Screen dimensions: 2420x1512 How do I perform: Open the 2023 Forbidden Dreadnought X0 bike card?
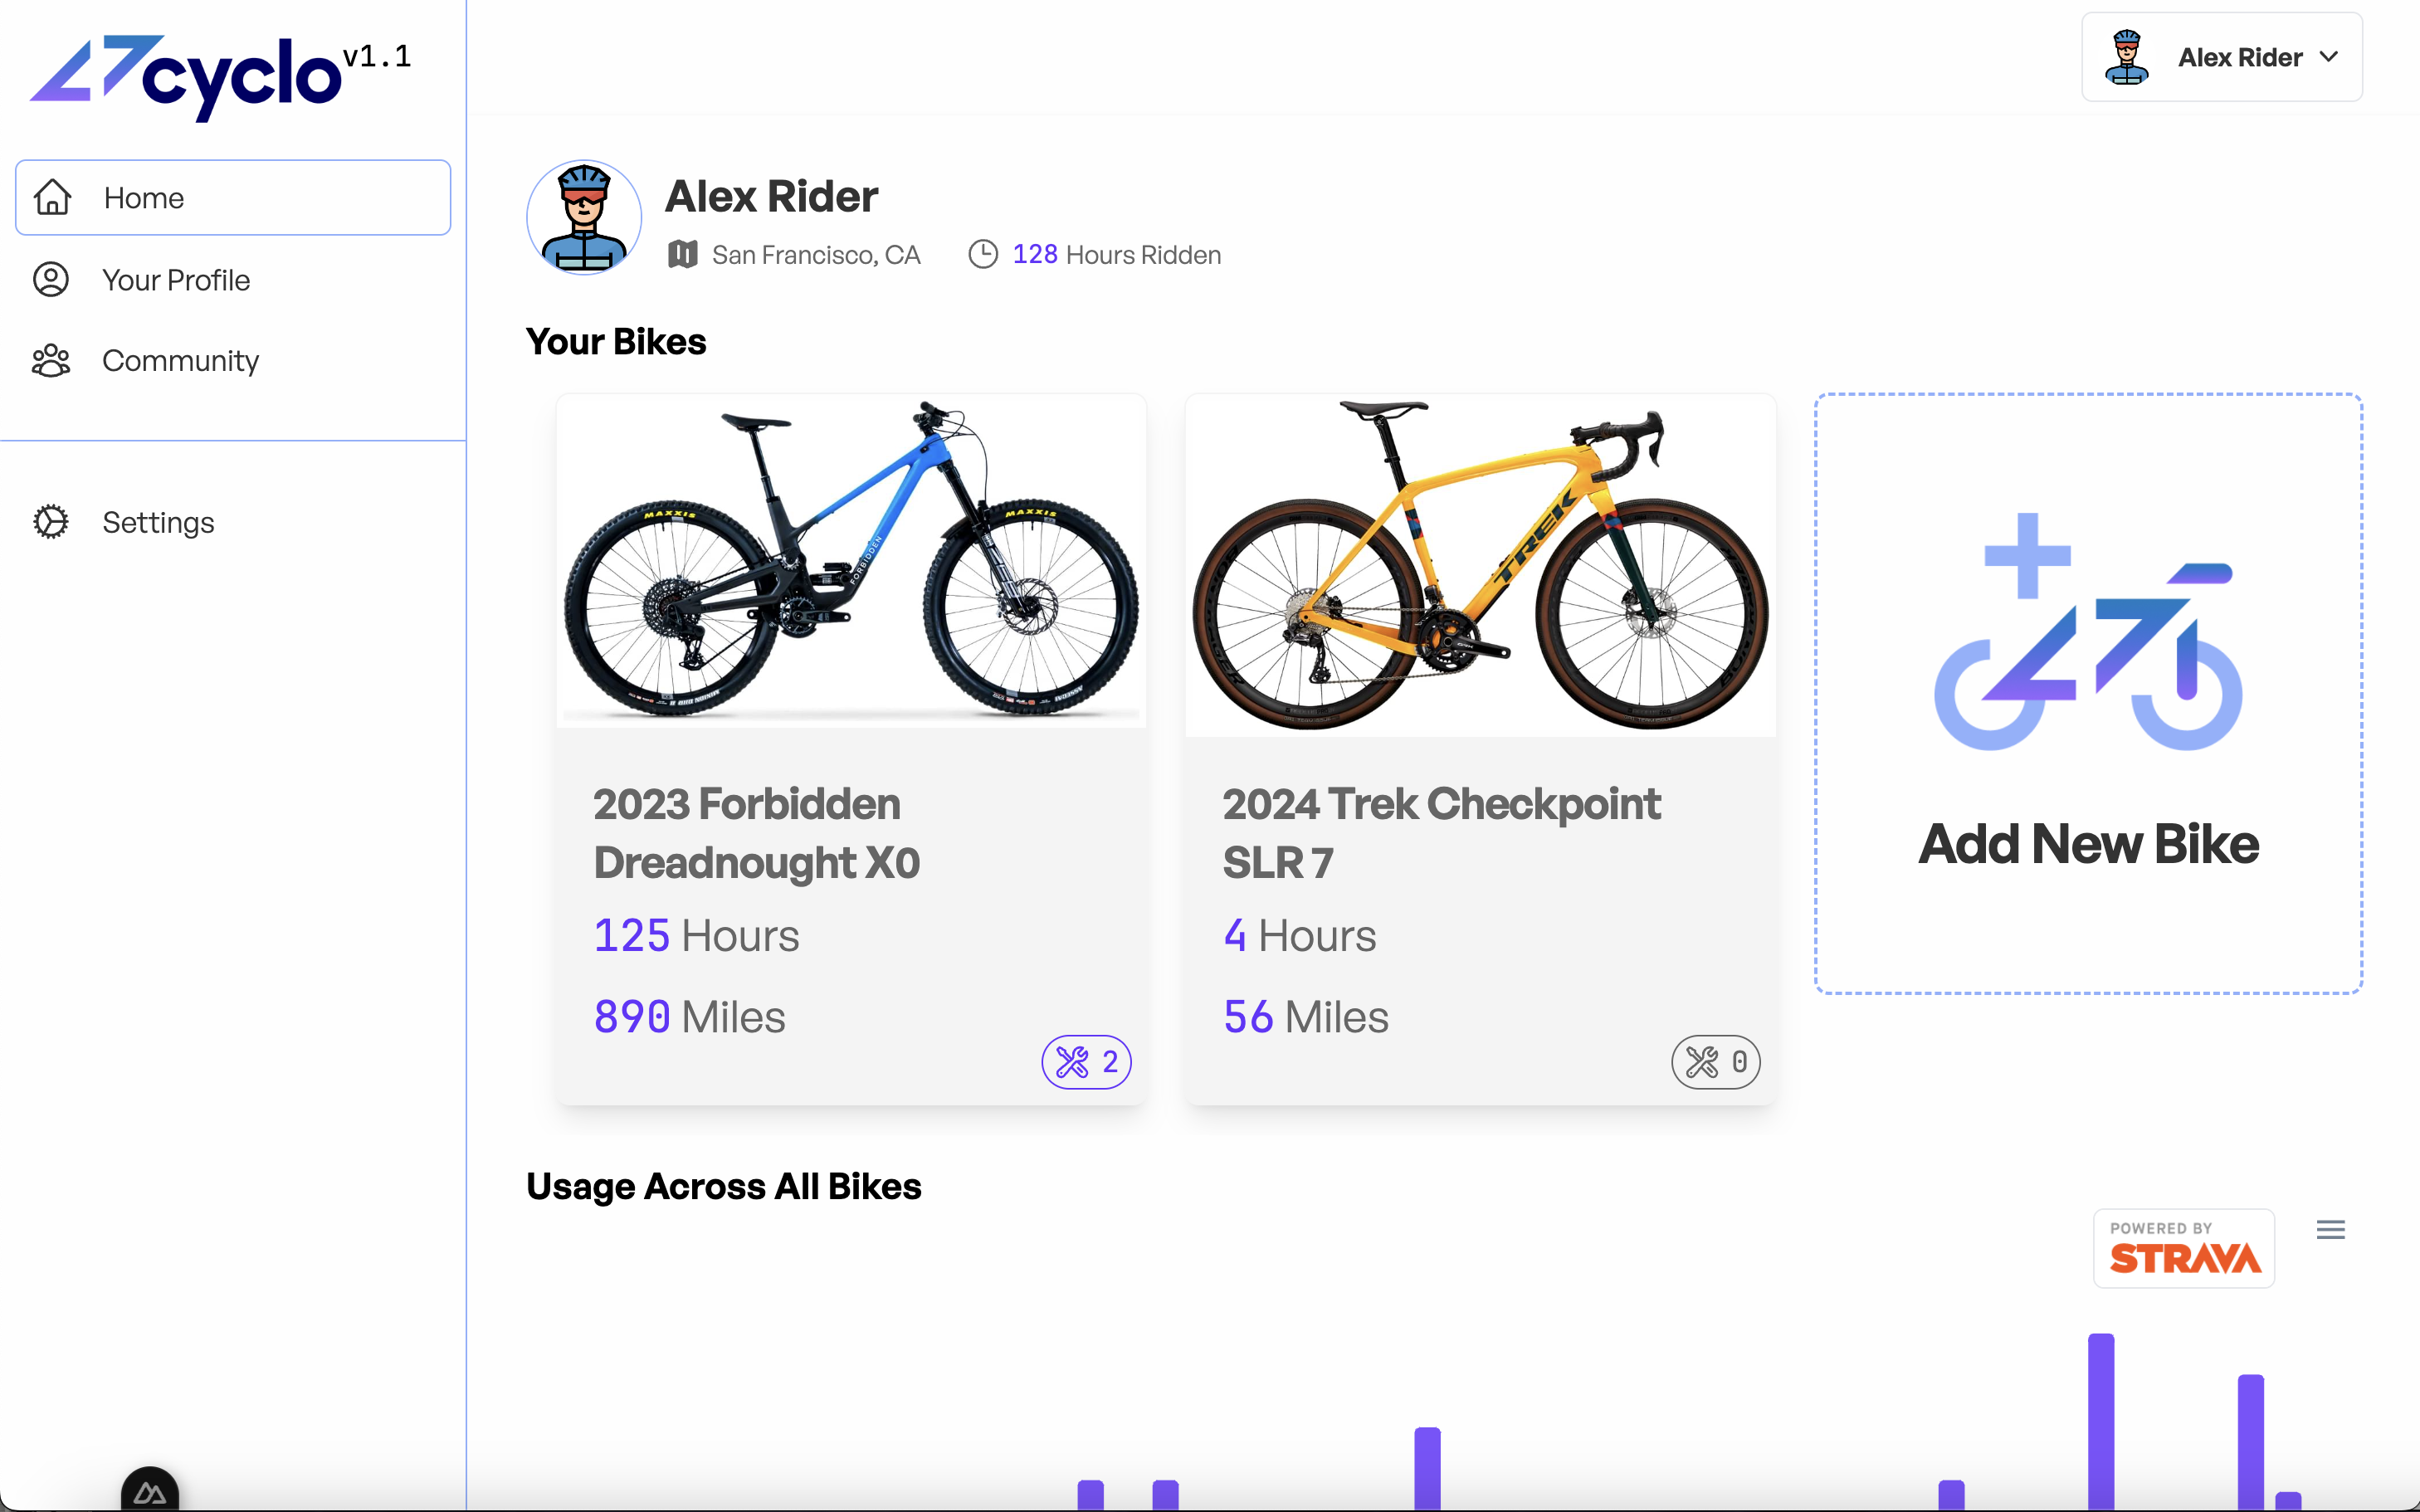click(848, 749)
